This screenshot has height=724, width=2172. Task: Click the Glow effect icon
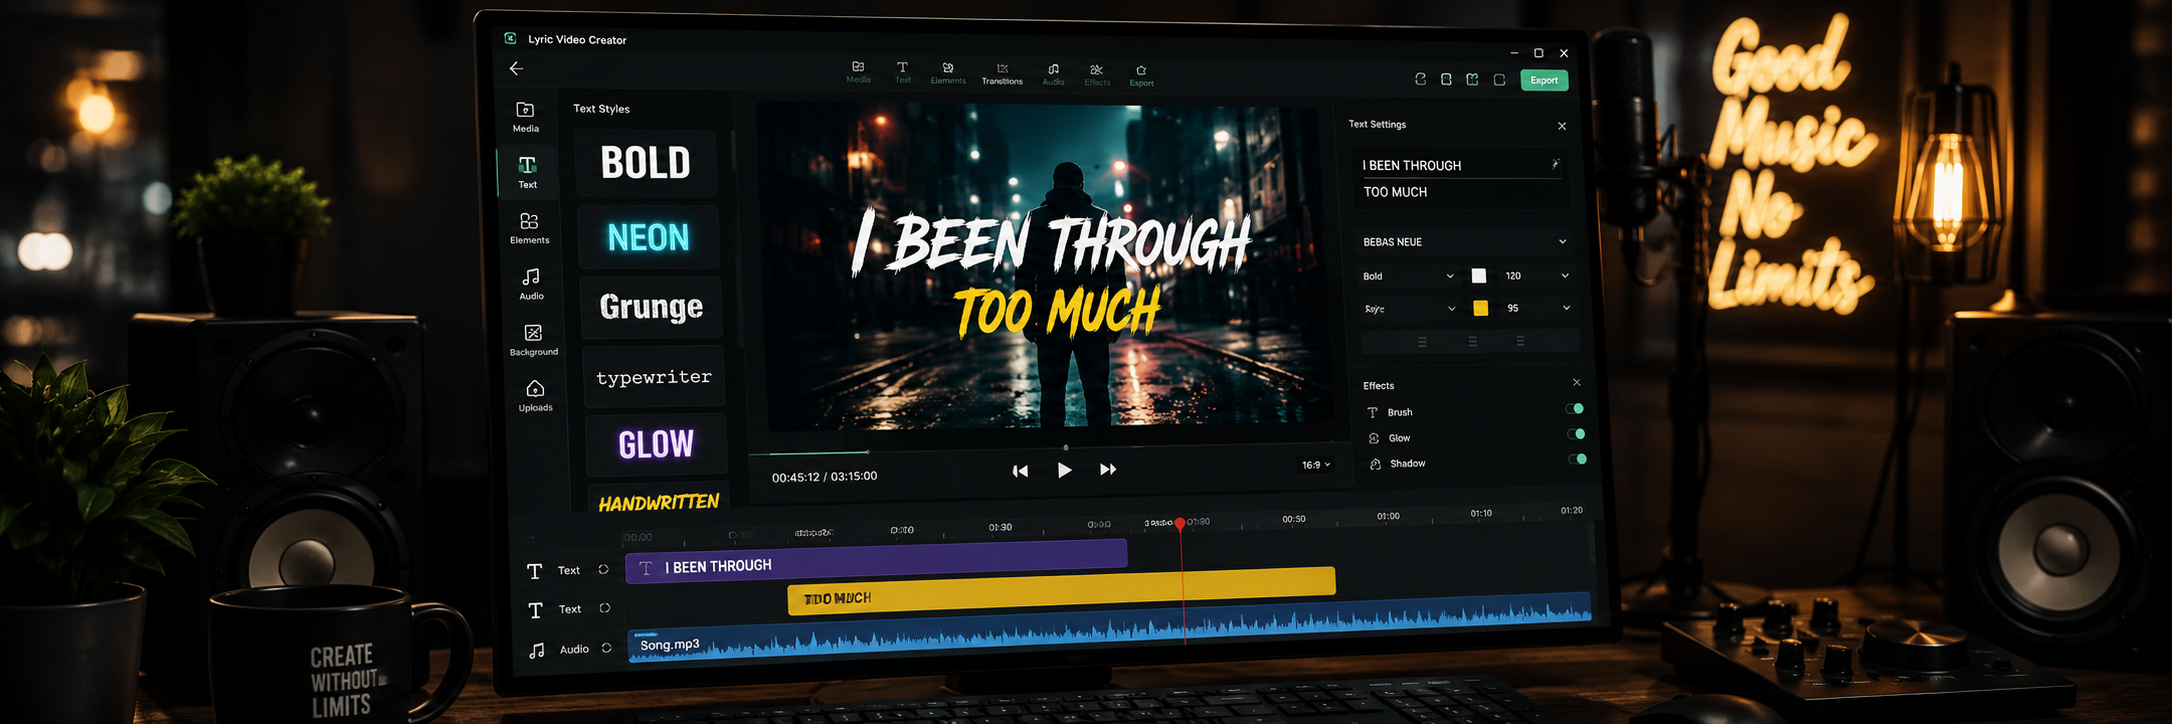(1374, 438)
